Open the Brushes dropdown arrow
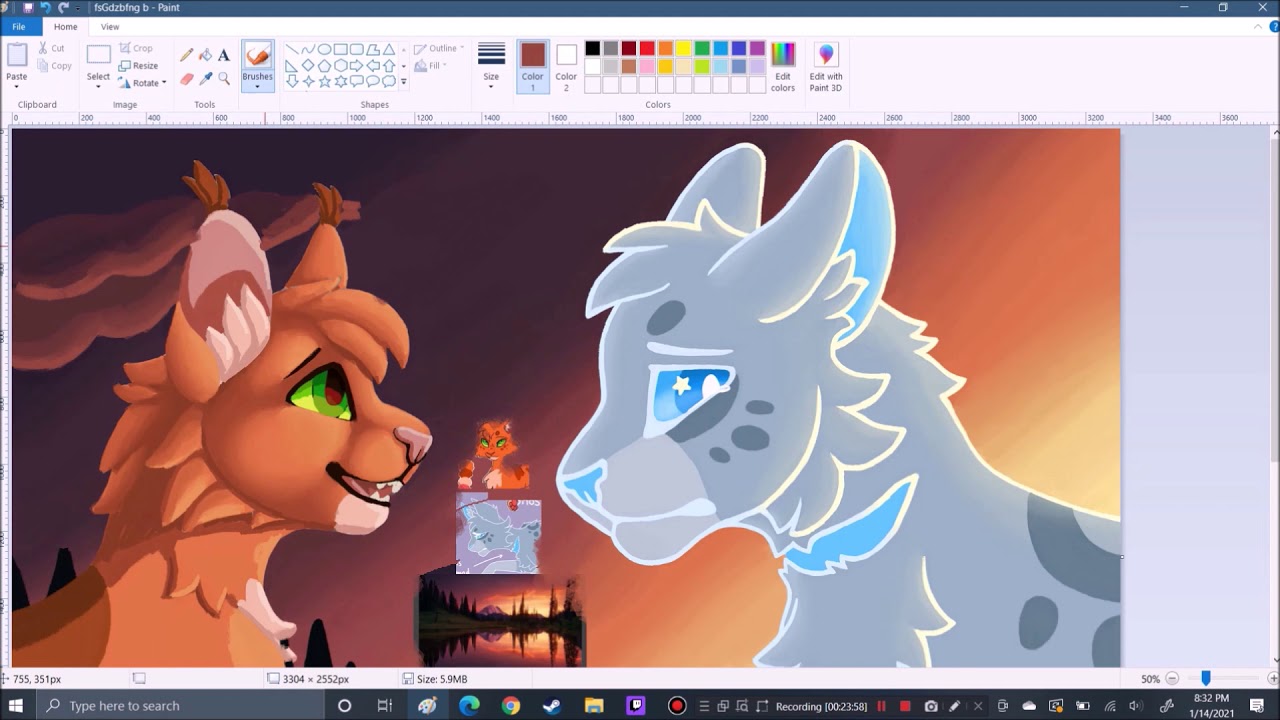This screenshot has height=720, width=1280. click(257, 86)
